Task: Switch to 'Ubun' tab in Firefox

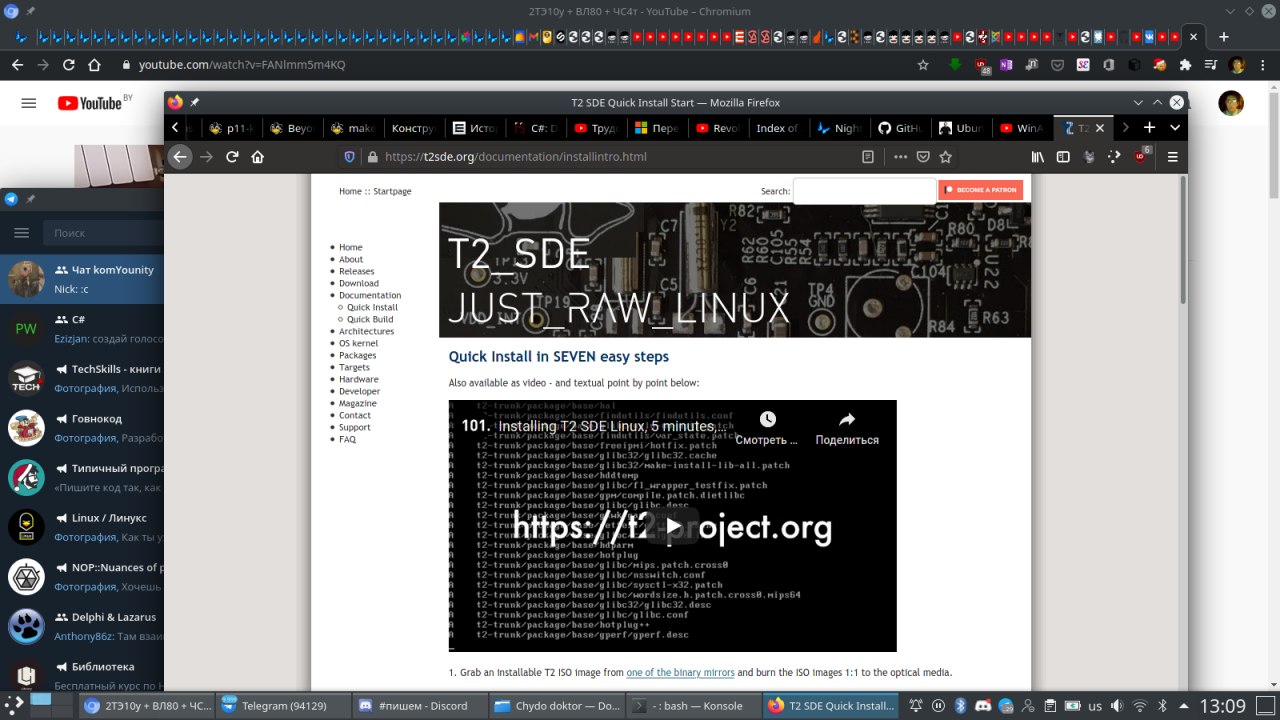Action: click(x=960, y=128)
